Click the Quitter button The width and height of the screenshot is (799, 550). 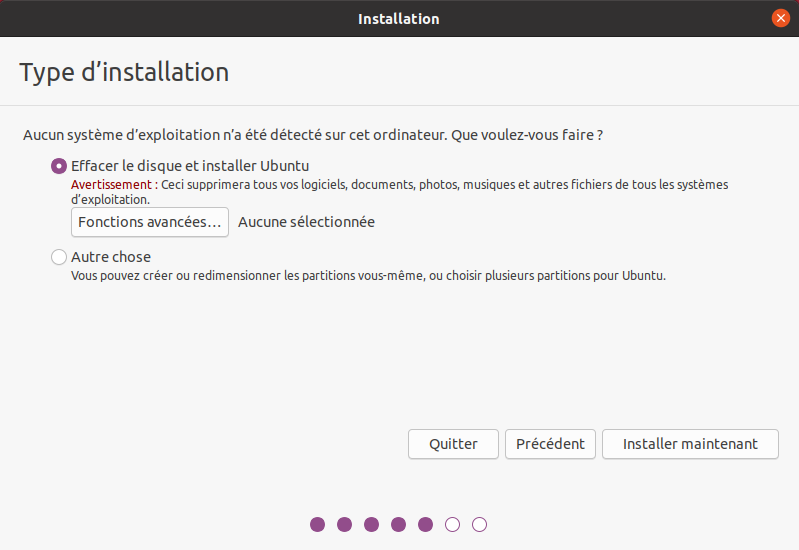pos(453,444)
